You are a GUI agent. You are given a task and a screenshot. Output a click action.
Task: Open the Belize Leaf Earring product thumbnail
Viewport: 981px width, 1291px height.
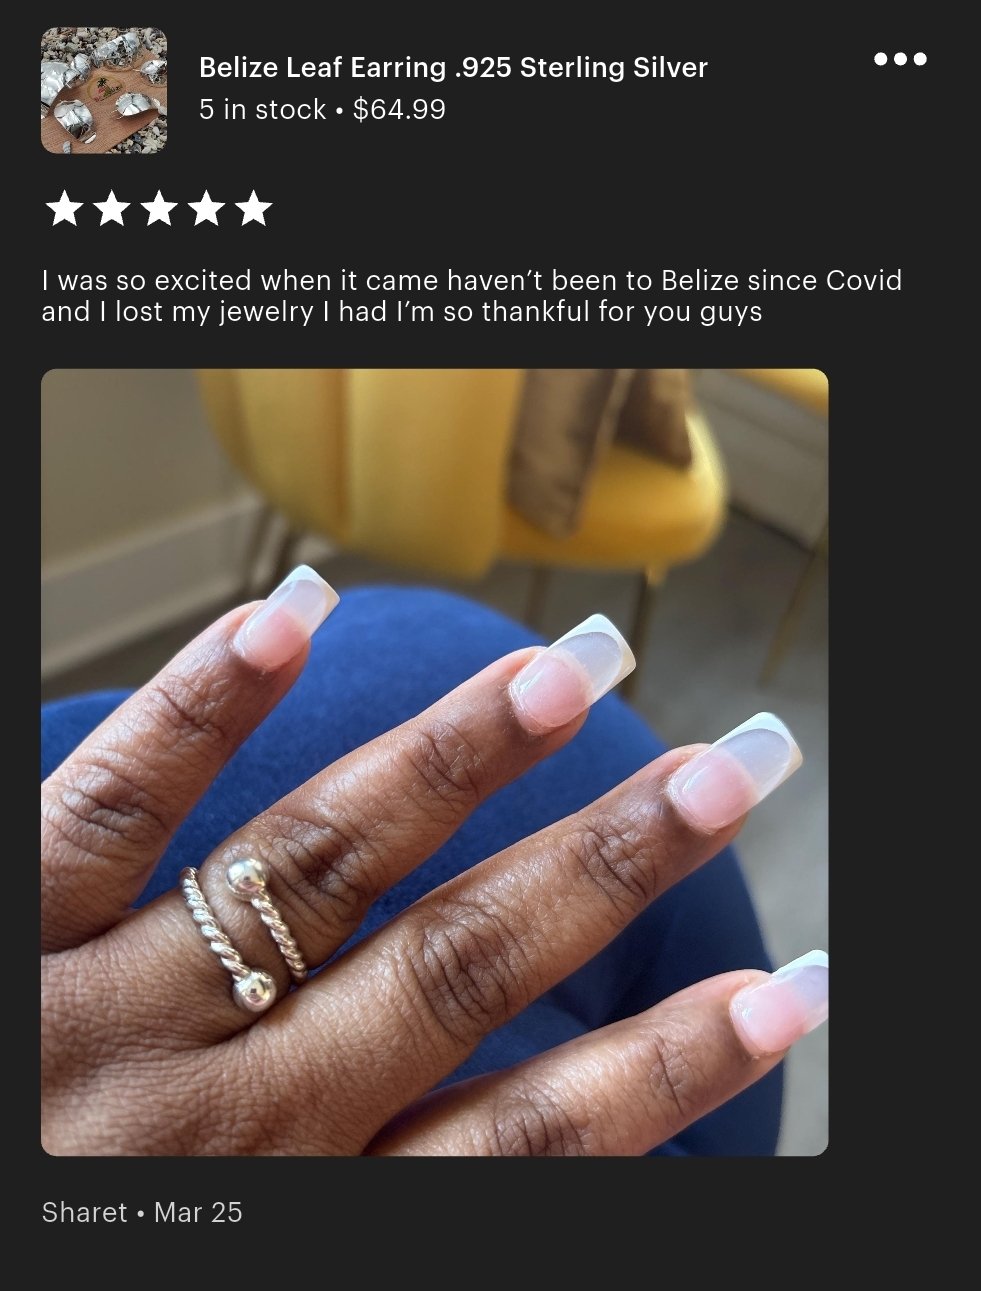[104, 90]
